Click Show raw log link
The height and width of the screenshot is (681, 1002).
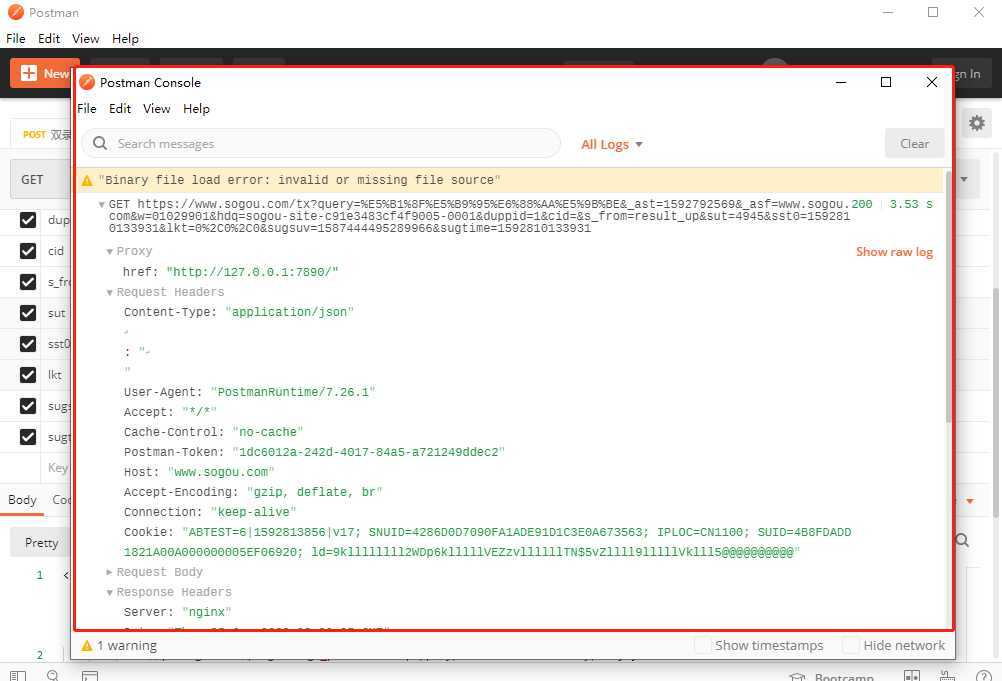click(x=894, y=252)
